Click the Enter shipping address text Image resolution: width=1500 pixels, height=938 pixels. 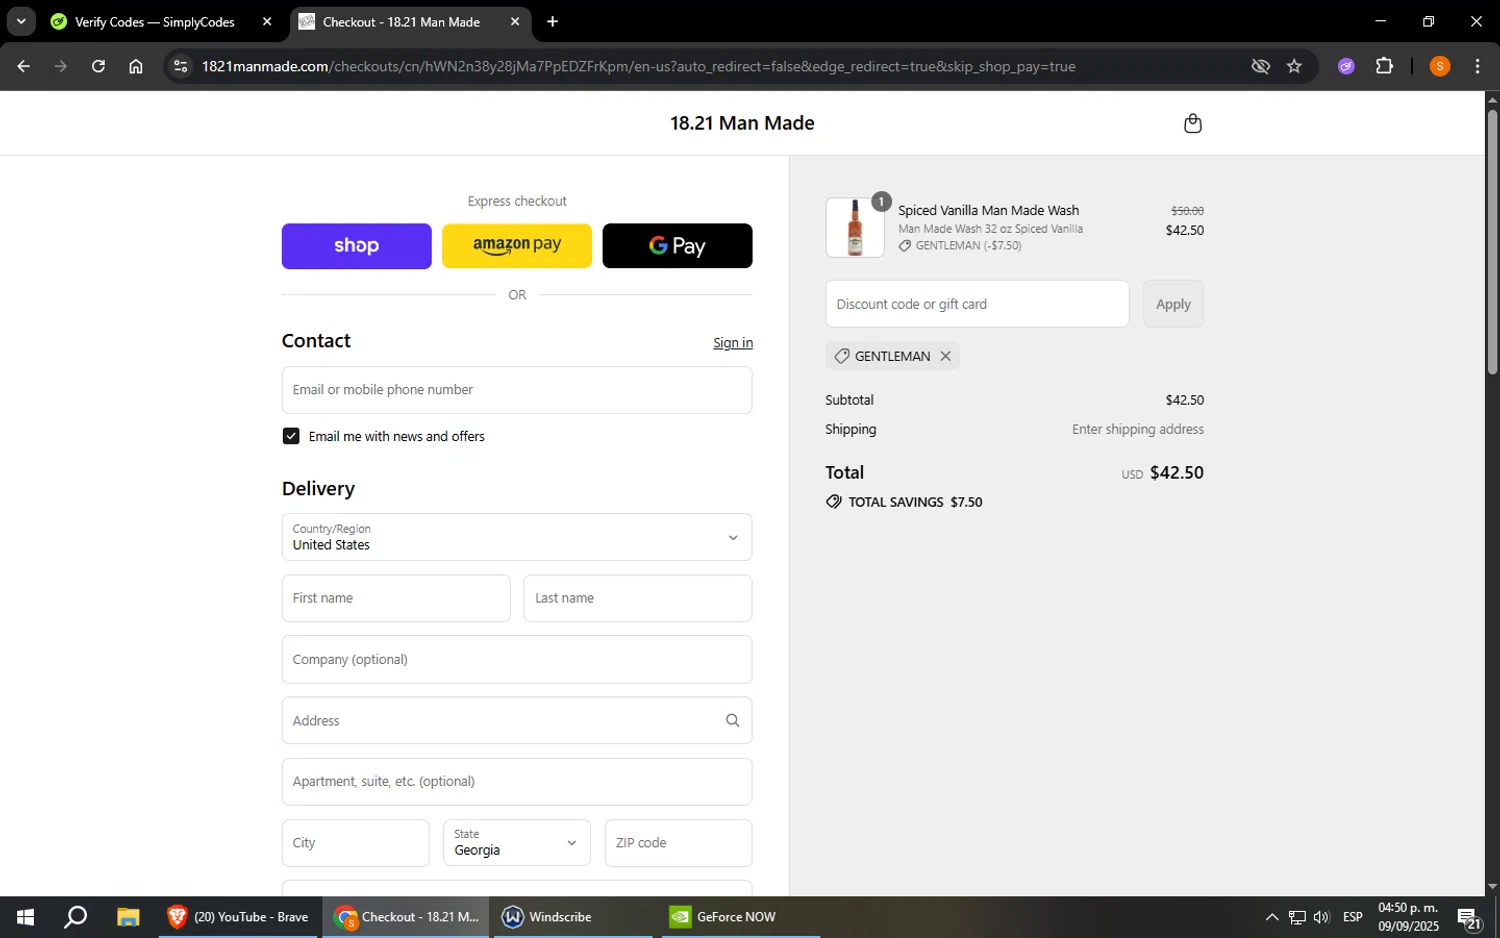[x=1138, y=429]
